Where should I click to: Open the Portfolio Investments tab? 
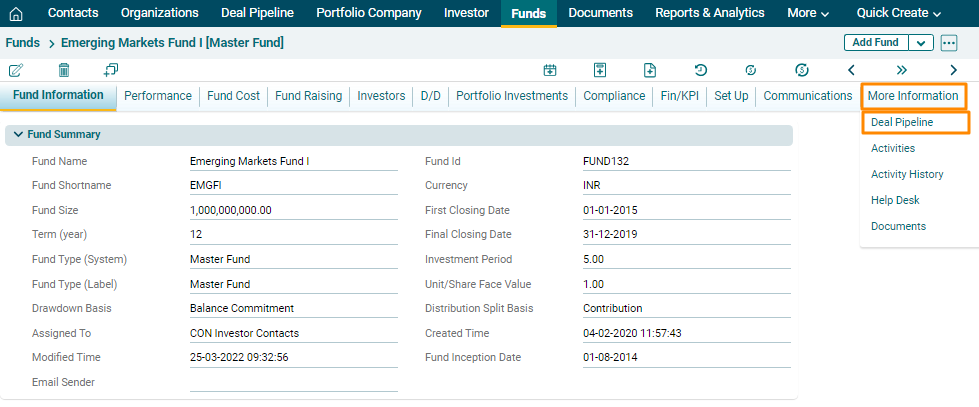(512, 96)
